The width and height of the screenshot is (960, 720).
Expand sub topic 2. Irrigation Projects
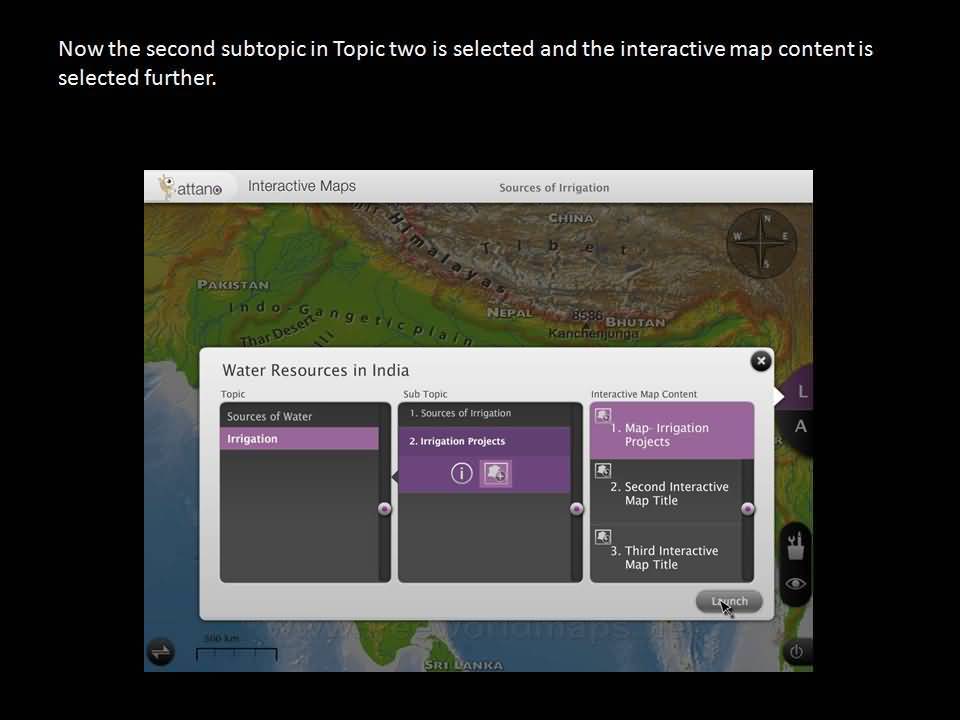484,441
